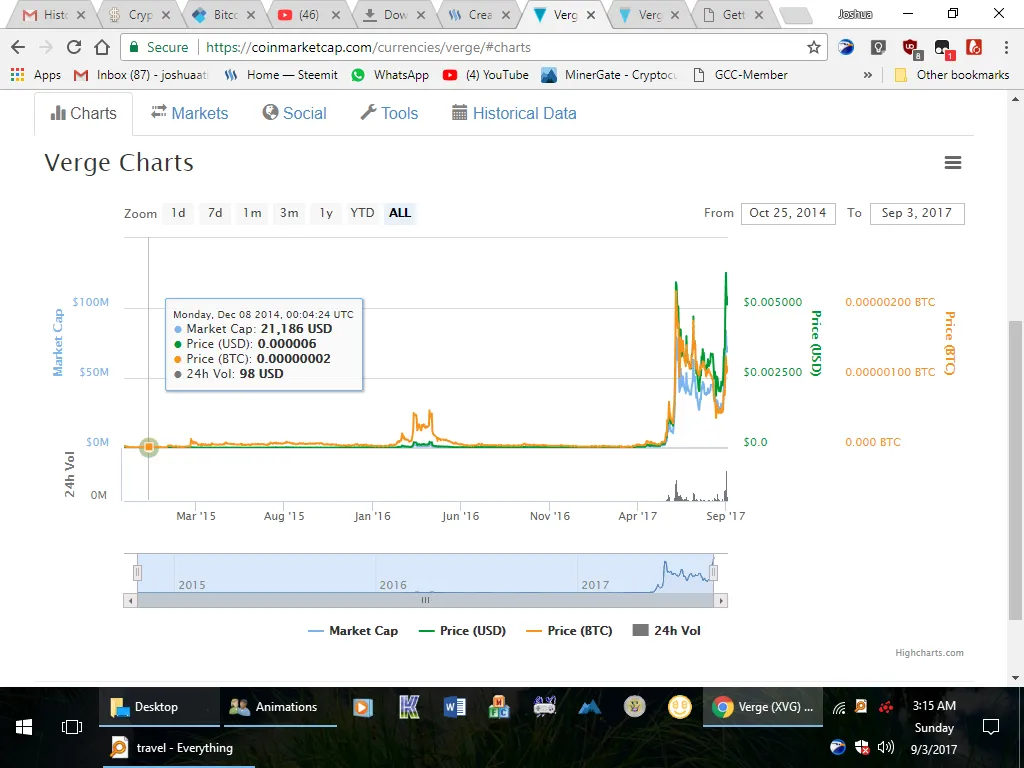Click the lightbulb extension icon
Viewport: 1024px width, 768px height.
tap(878, 47)
